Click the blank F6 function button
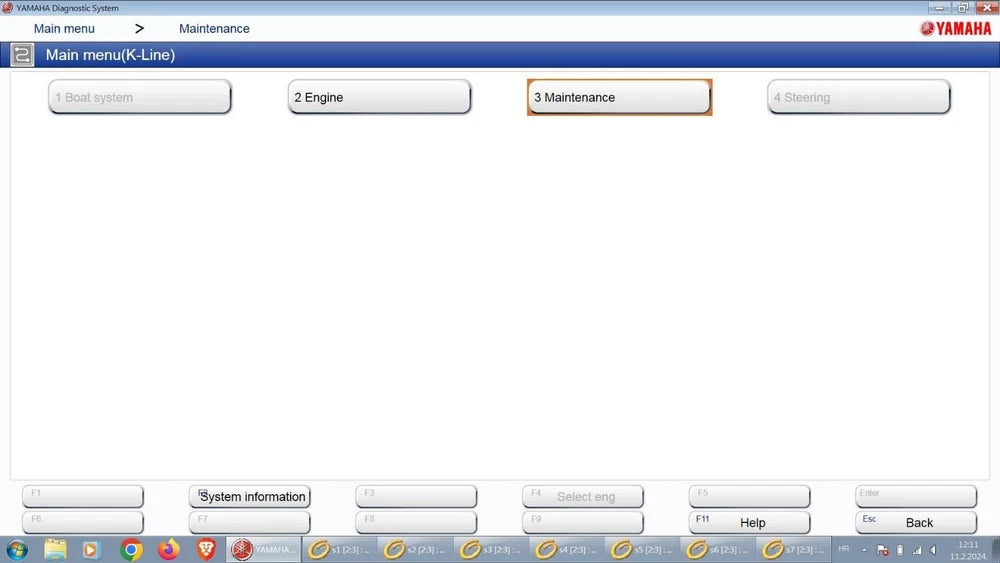Screen dimensions: 1000x563 [x=83, y=522]
